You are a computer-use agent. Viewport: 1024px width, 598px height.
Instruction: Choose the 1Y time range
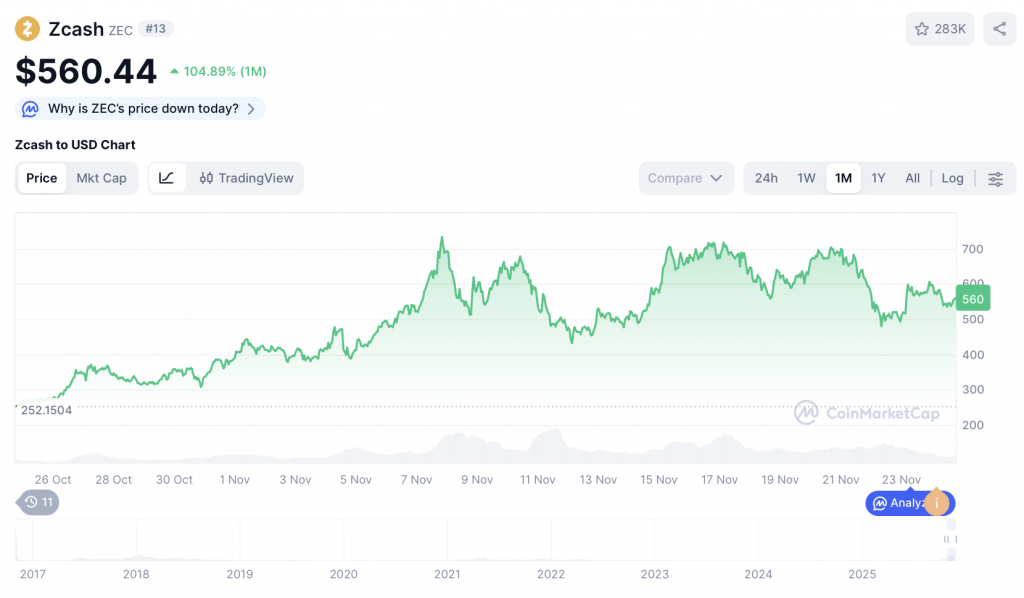[878, 178]
